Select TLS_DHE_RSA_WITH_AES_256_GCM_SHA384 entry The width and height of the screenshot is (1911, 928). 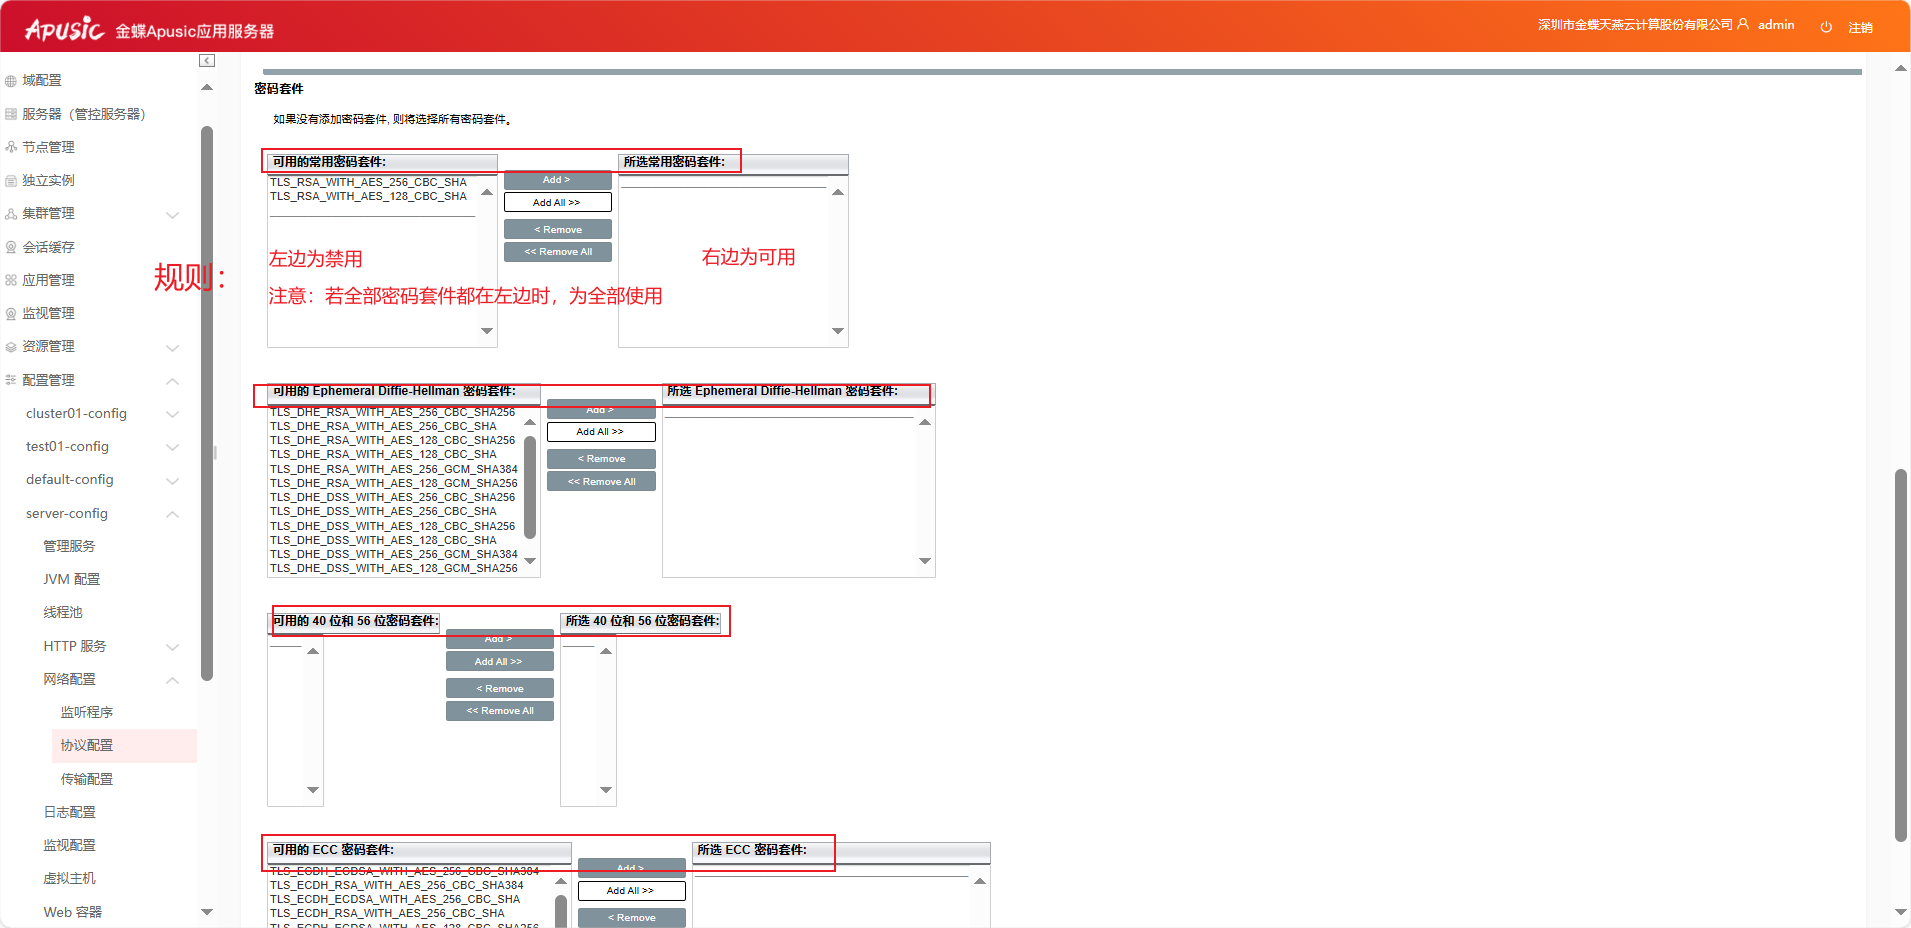click(394, 469)
